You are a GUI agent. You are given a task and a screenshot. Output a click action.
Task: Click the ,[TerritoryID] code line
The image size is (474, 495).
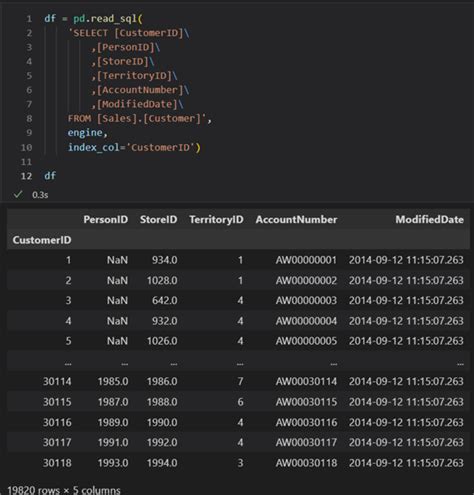tap(134, 76)
